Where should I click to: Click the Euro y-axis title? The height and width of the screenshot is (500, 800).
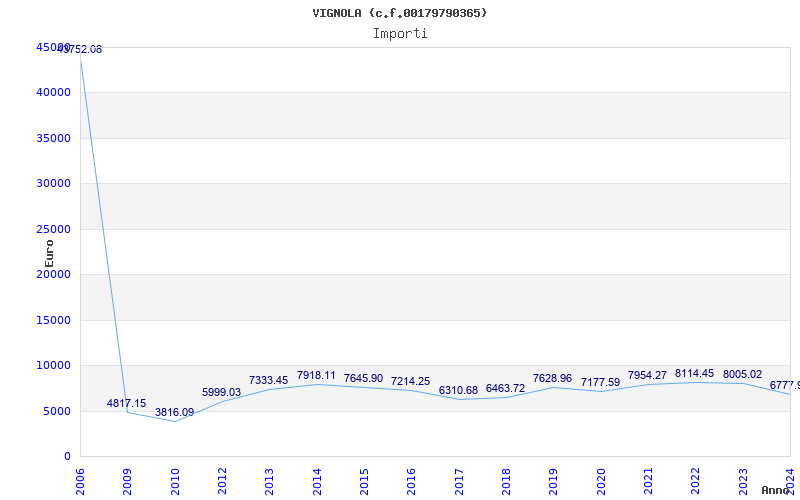tap(49, 254)
